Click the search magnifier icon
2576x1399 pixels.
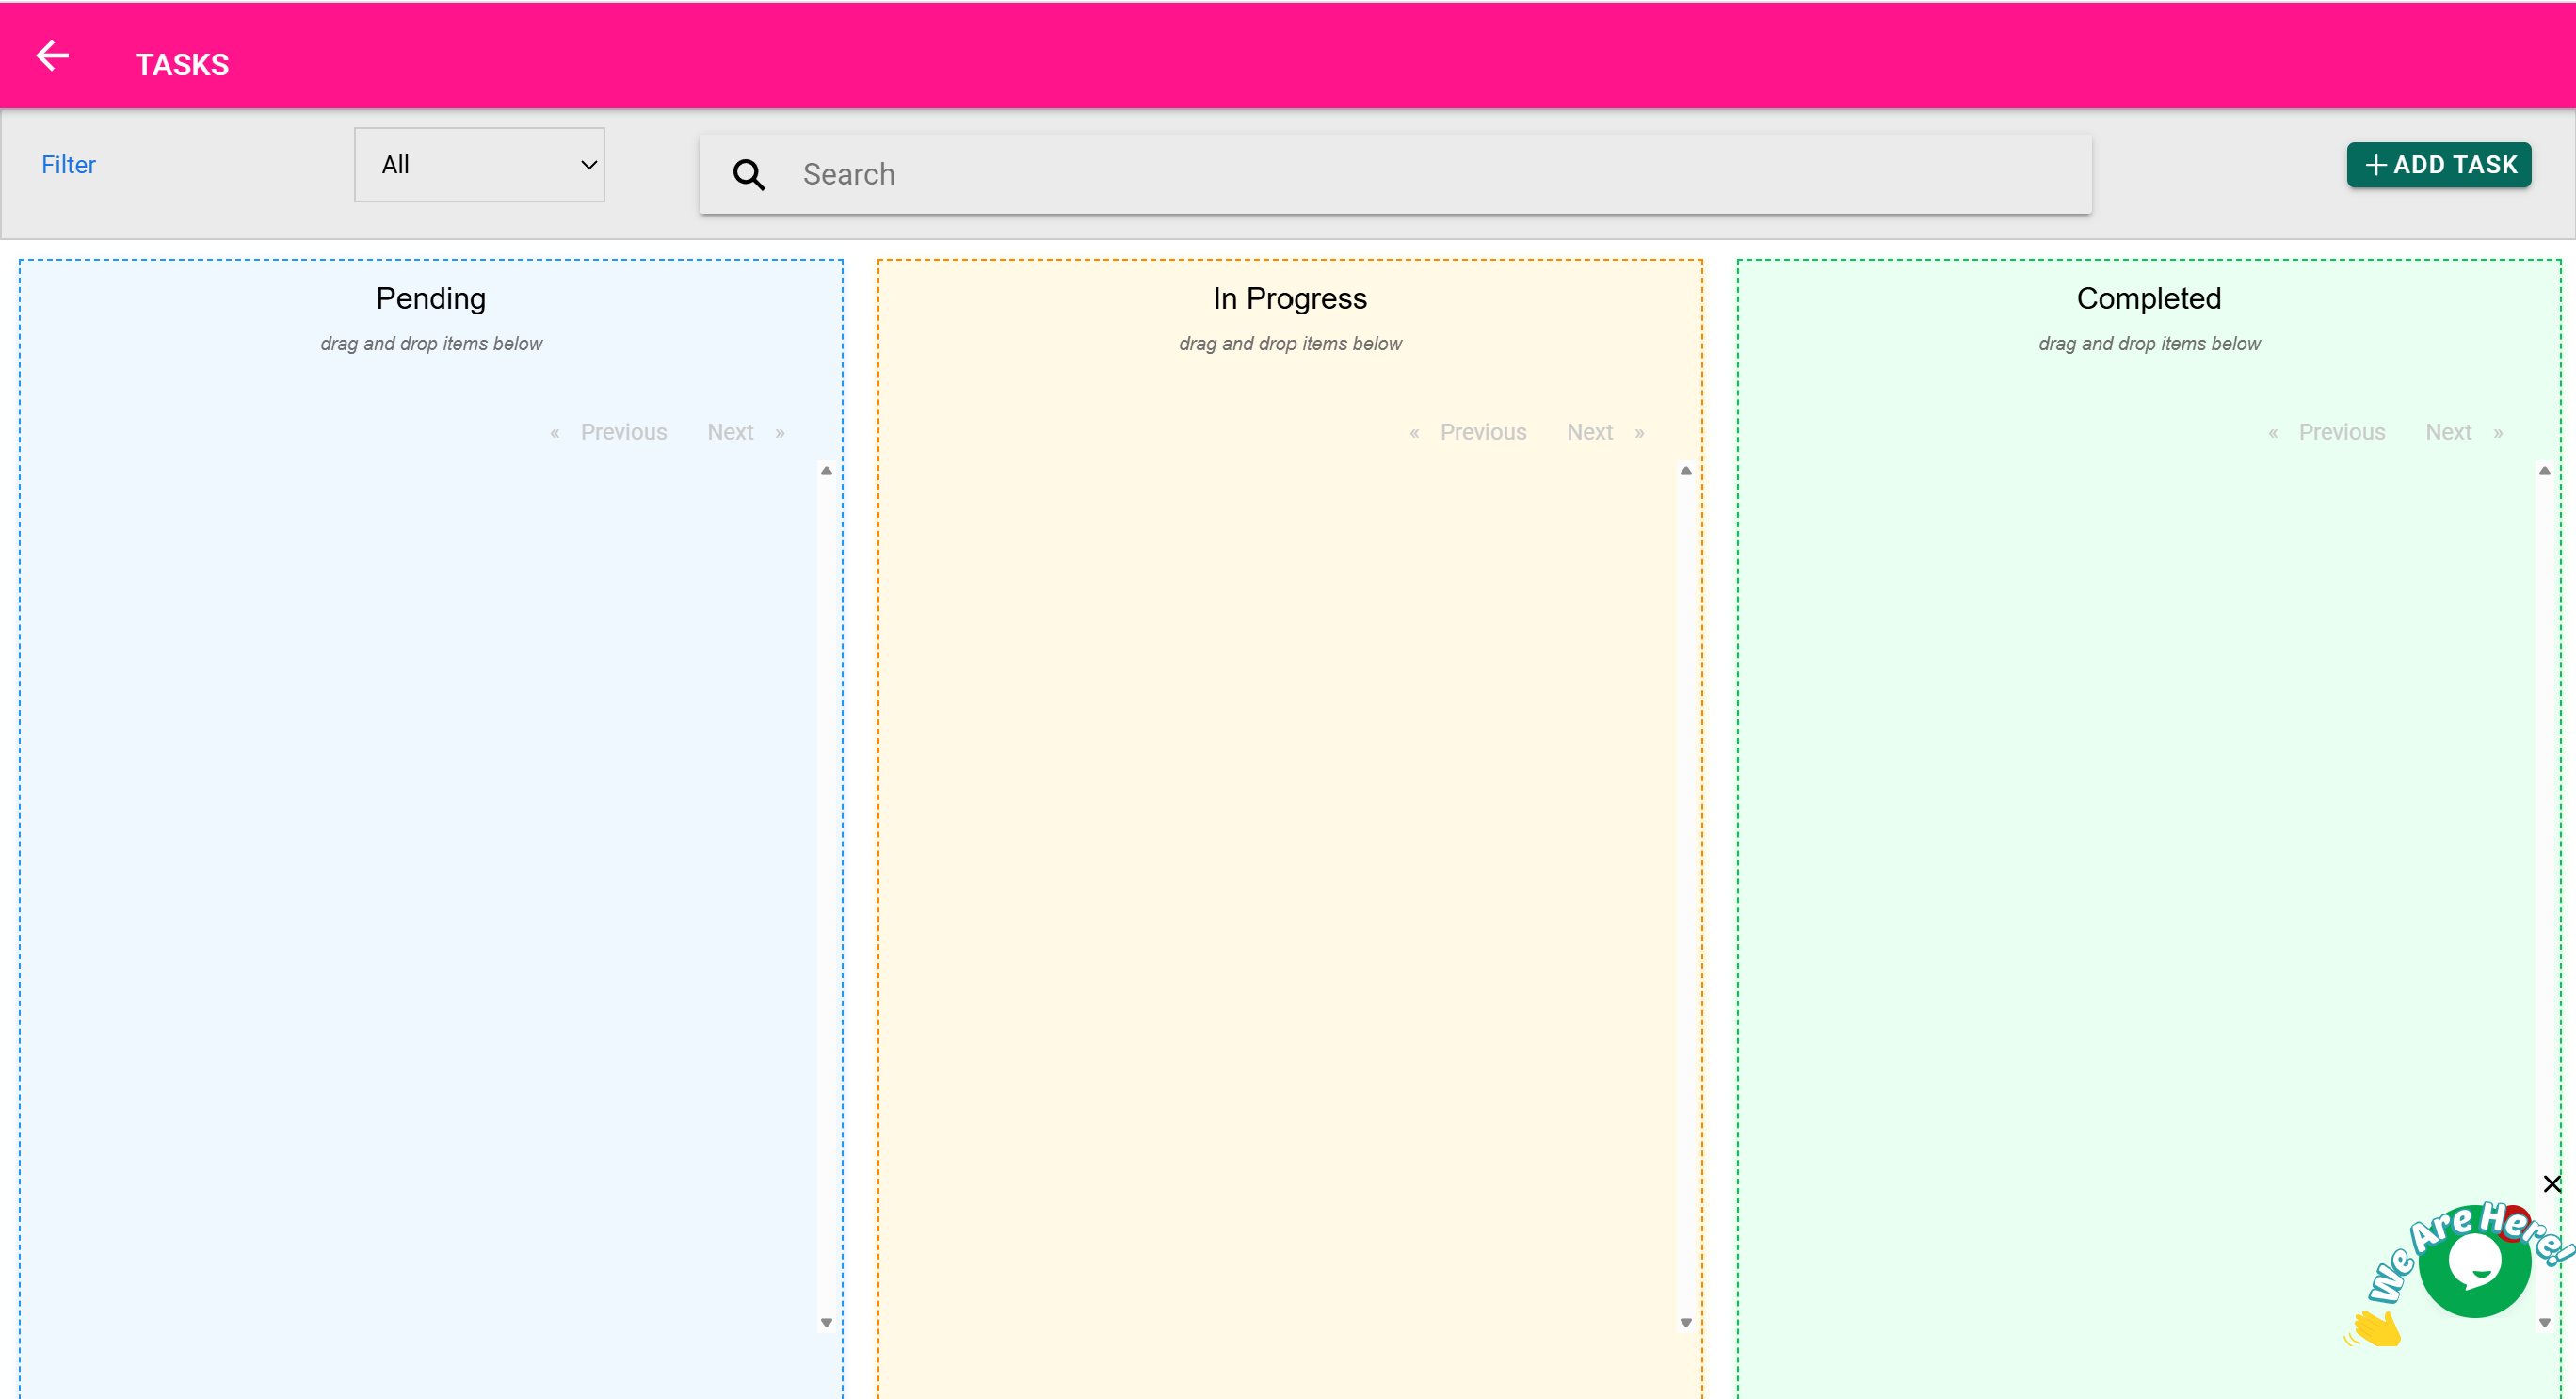click(749, 175)
